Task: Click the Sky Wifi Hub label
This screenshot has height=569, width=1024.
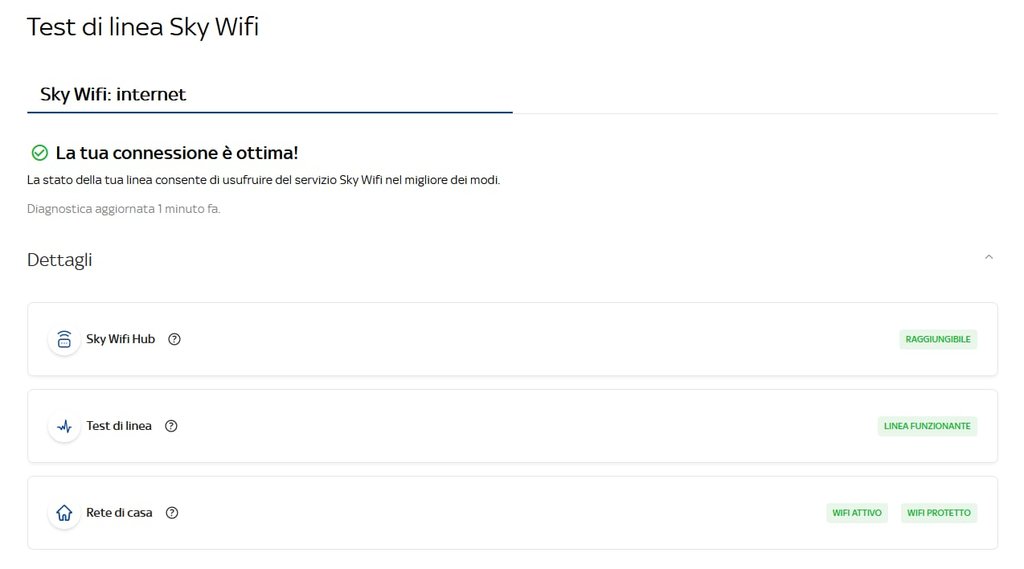Action: pyautogui.click(x=120, y=339)
